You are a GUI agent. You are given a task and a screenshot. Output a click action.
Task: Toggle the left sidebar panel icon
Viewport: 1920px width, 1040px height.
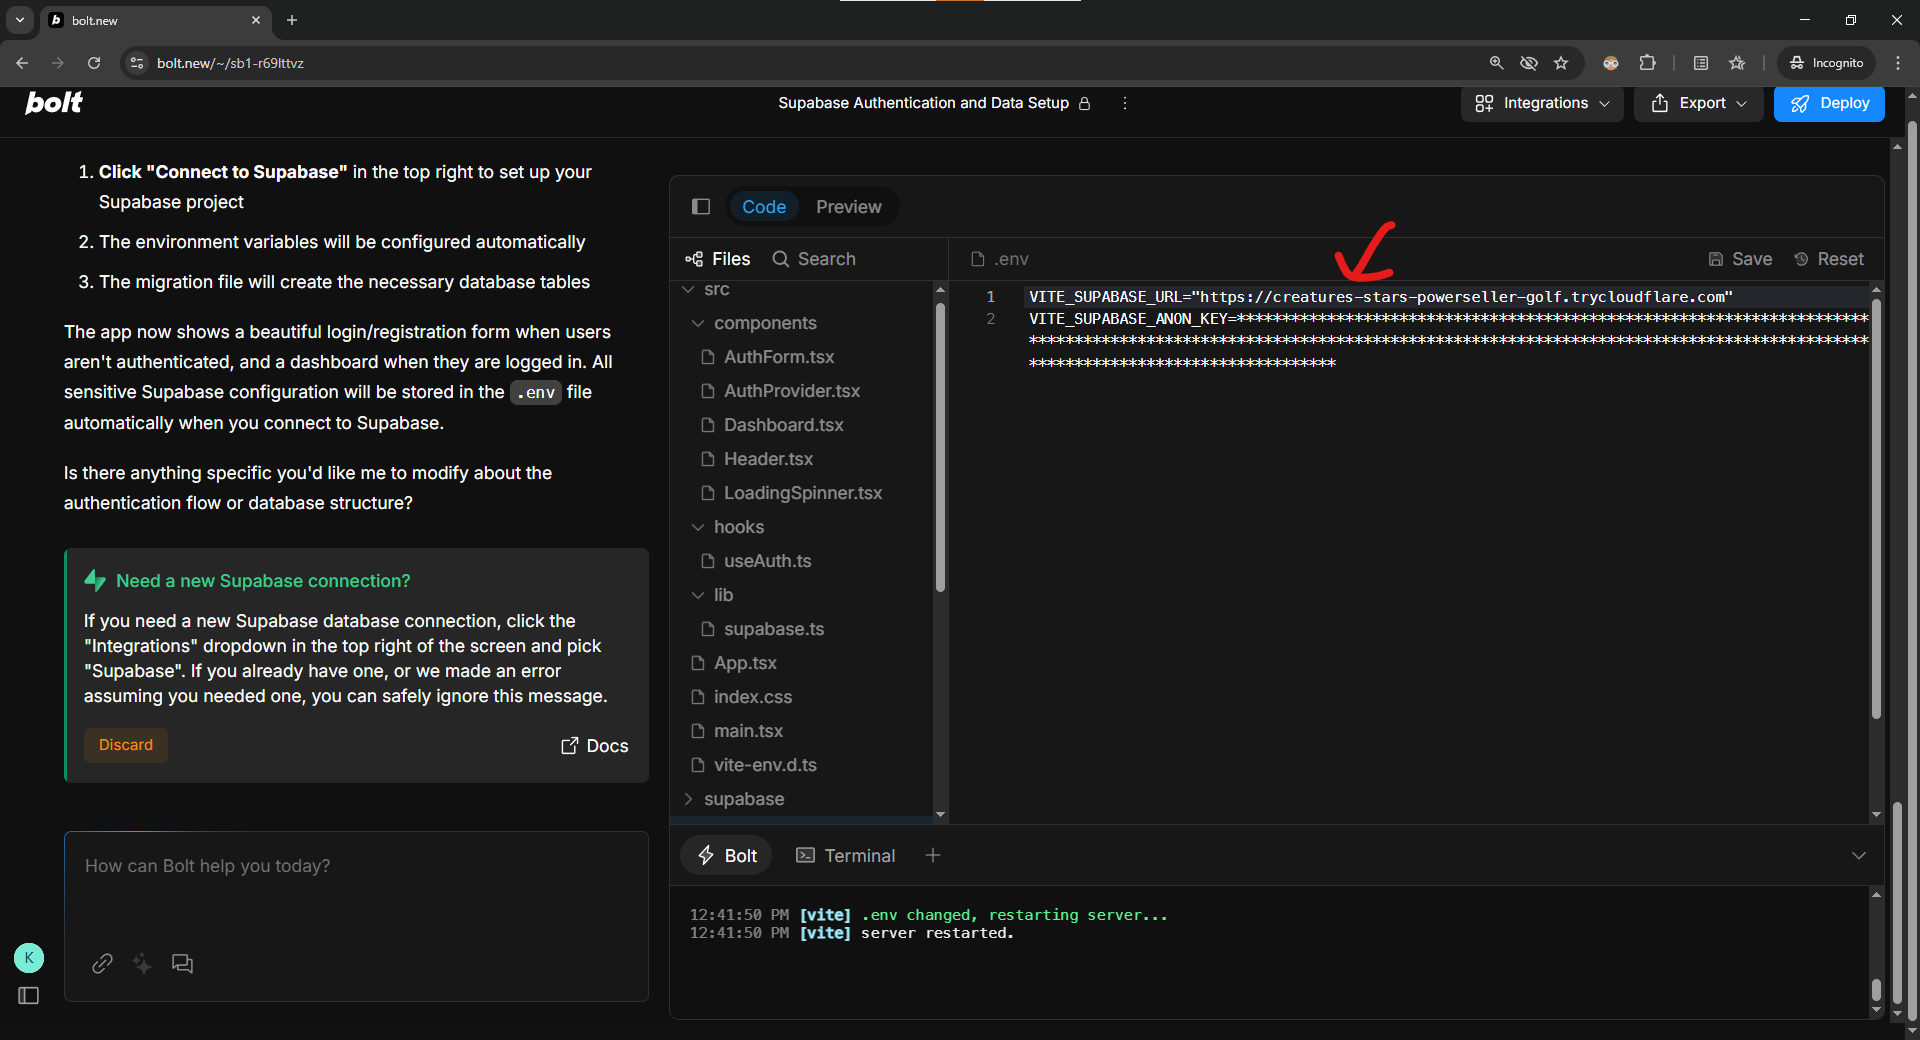pos(29,996)
